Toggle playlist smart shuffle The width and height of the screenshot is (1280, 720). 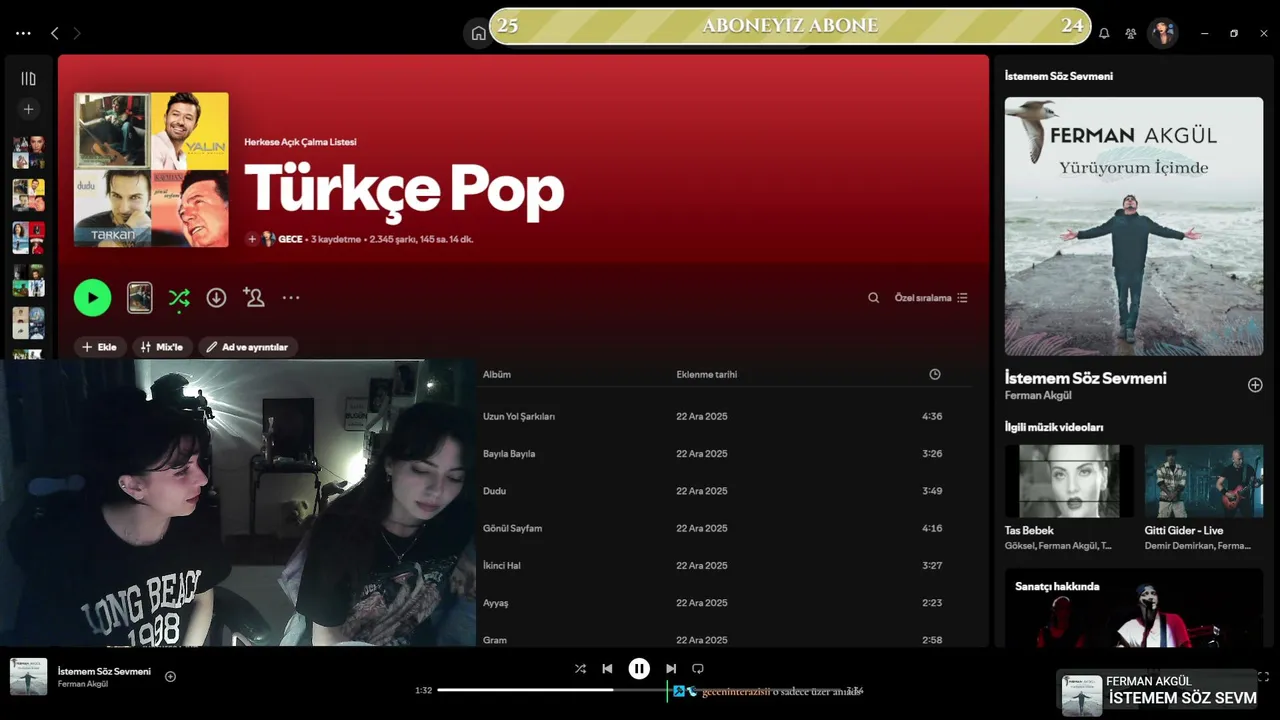coord(179,298)
